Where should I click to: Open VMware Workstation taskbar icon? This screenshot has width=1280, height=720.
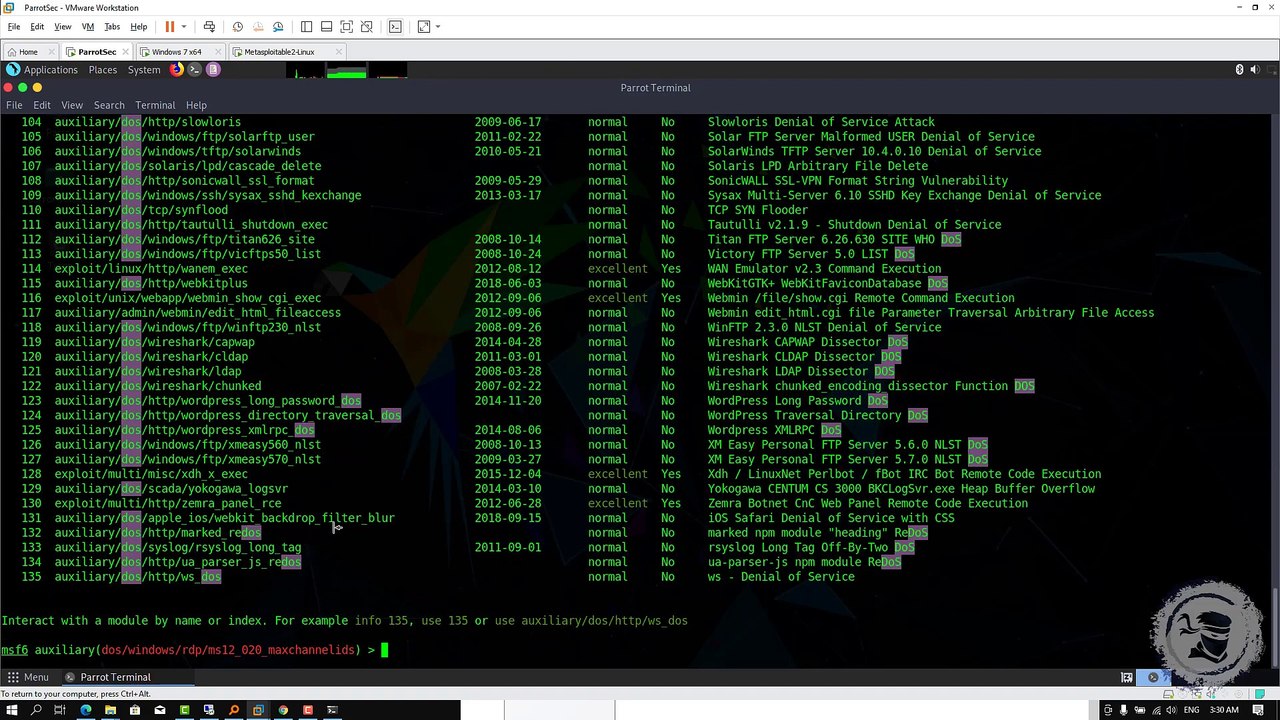pos(258,710)
